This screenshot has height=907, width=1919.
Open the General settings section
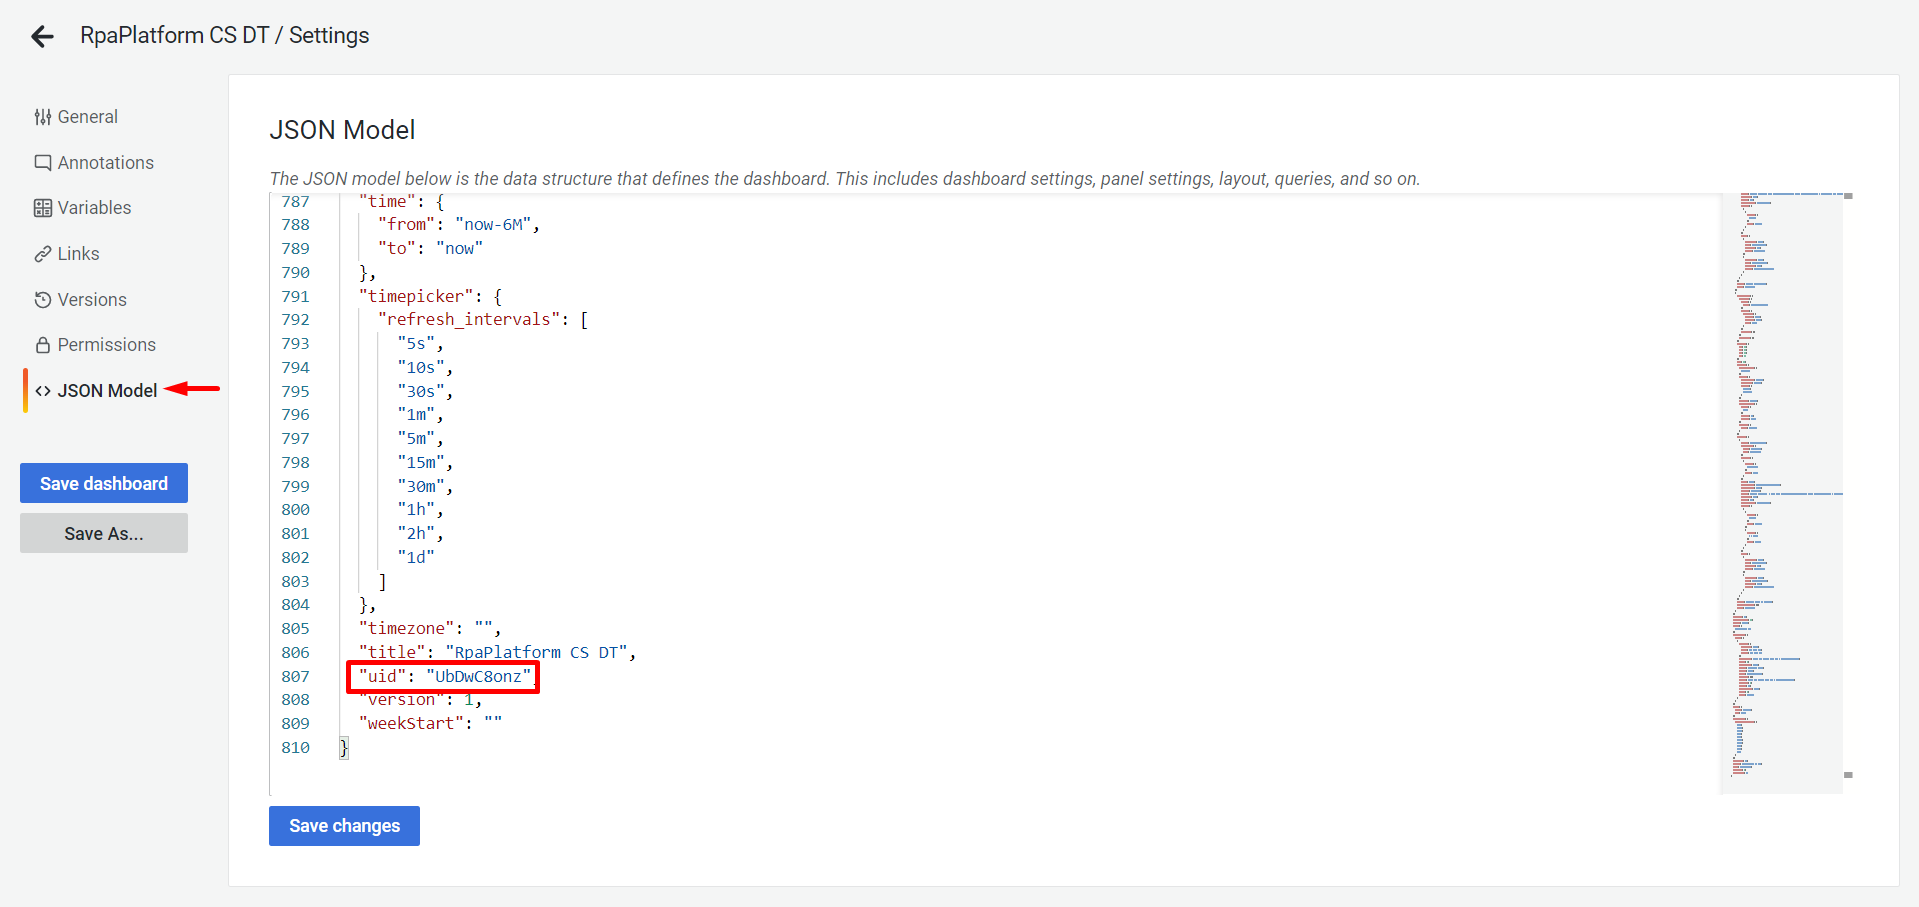tap(87, 117)
